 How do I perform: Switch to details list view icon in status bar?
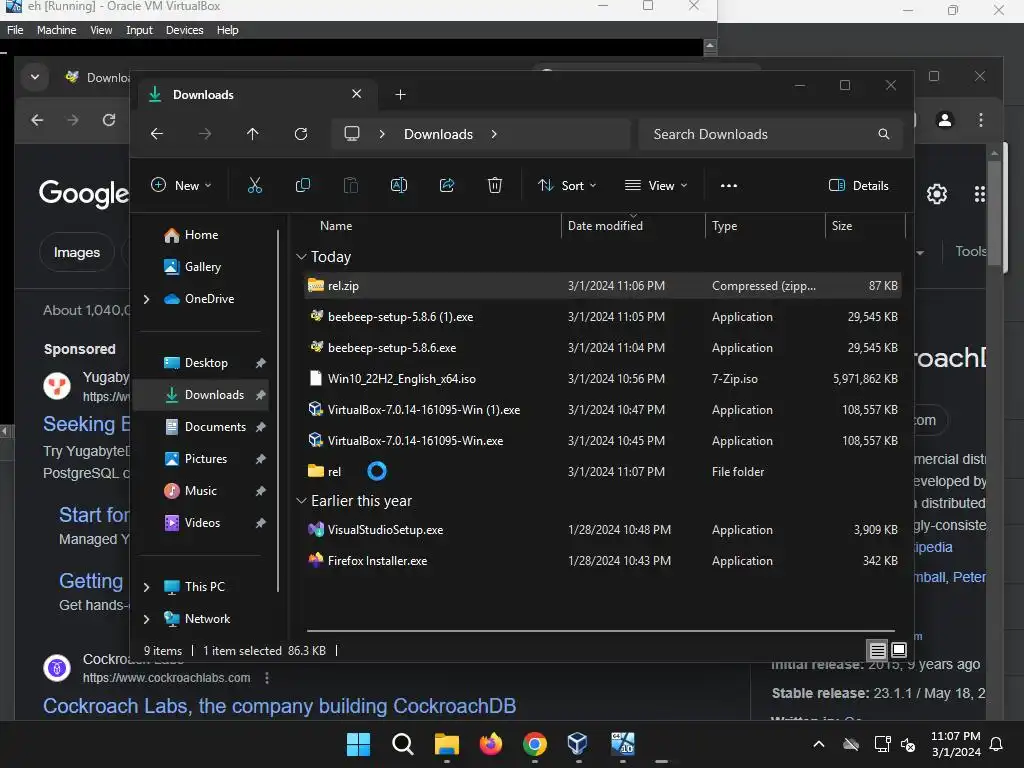tap(877, 650)
